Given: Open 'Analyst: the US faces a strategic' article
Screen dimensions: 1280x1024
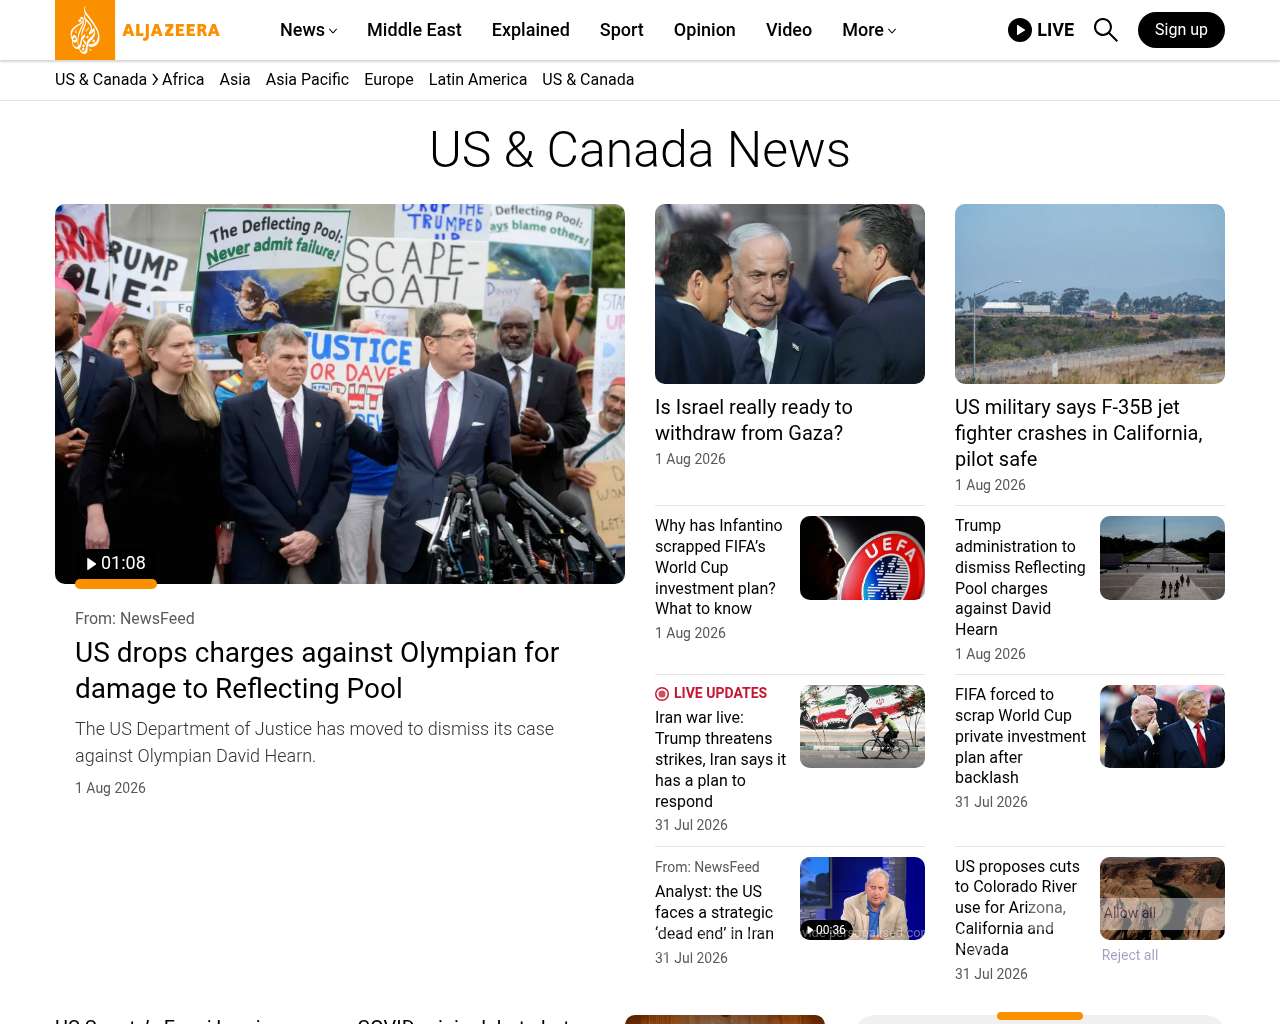Looking at the screenshot, I should coord(714,912).
